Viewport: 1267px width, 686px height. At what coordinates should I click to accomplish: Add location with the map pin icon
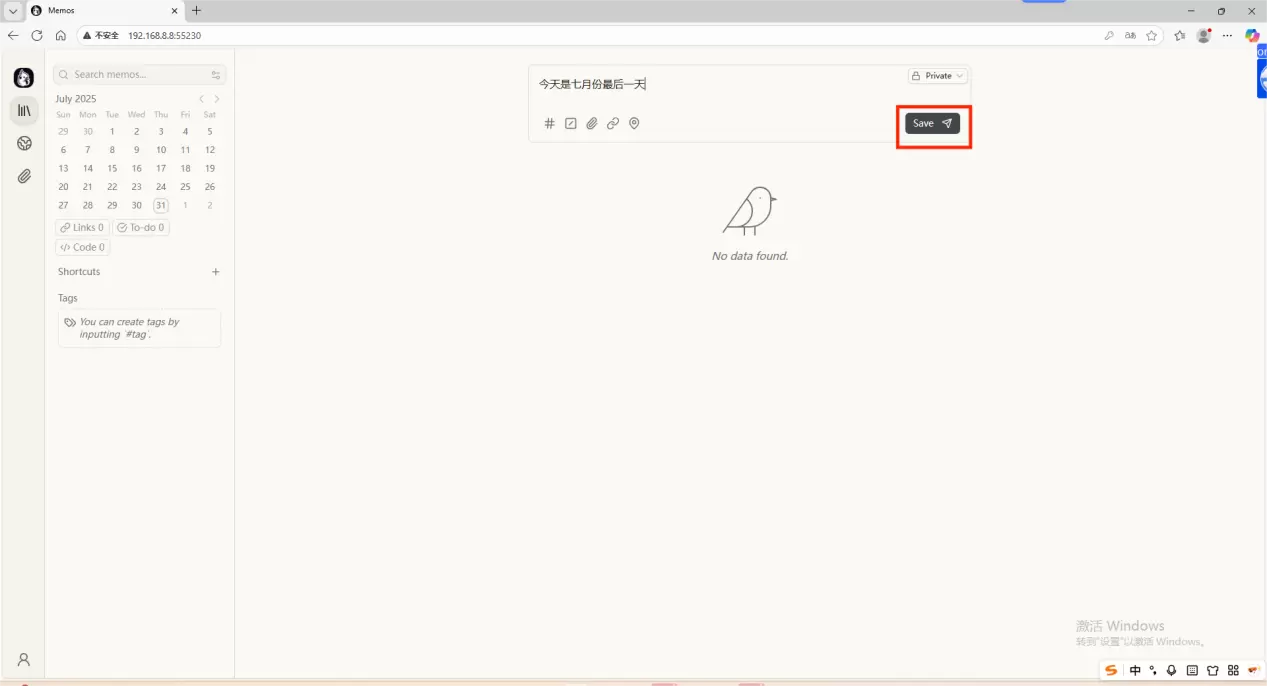point(634,124)
